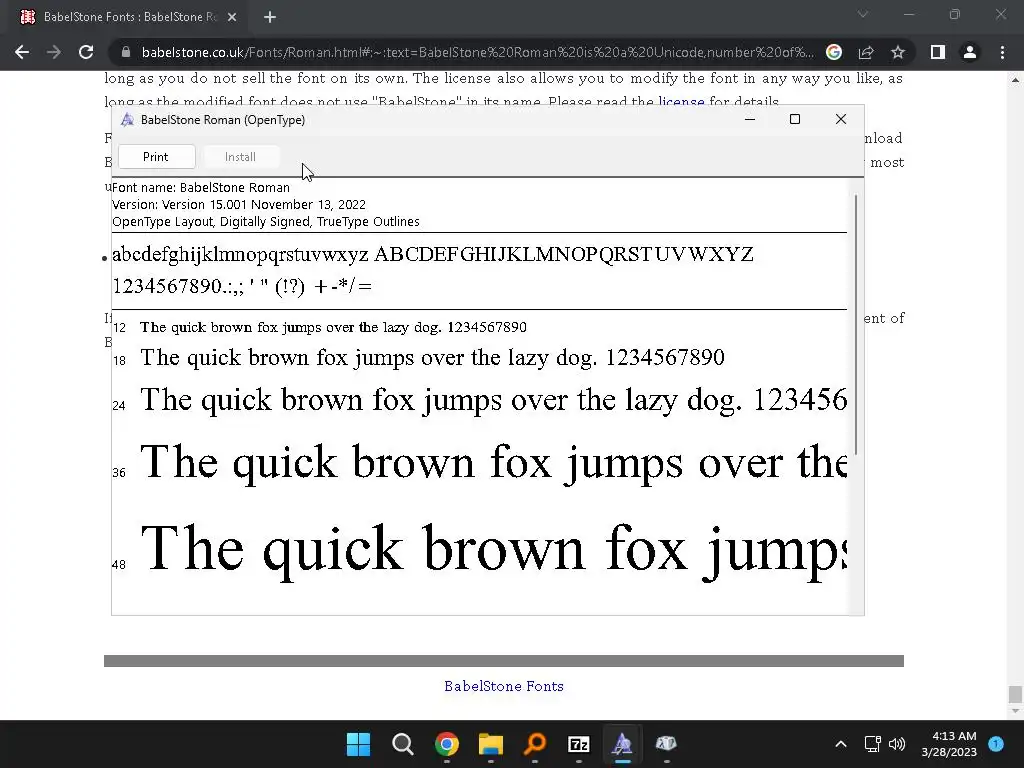
Task: Follow the license link in the webpage
Action: tap(681, 102)
